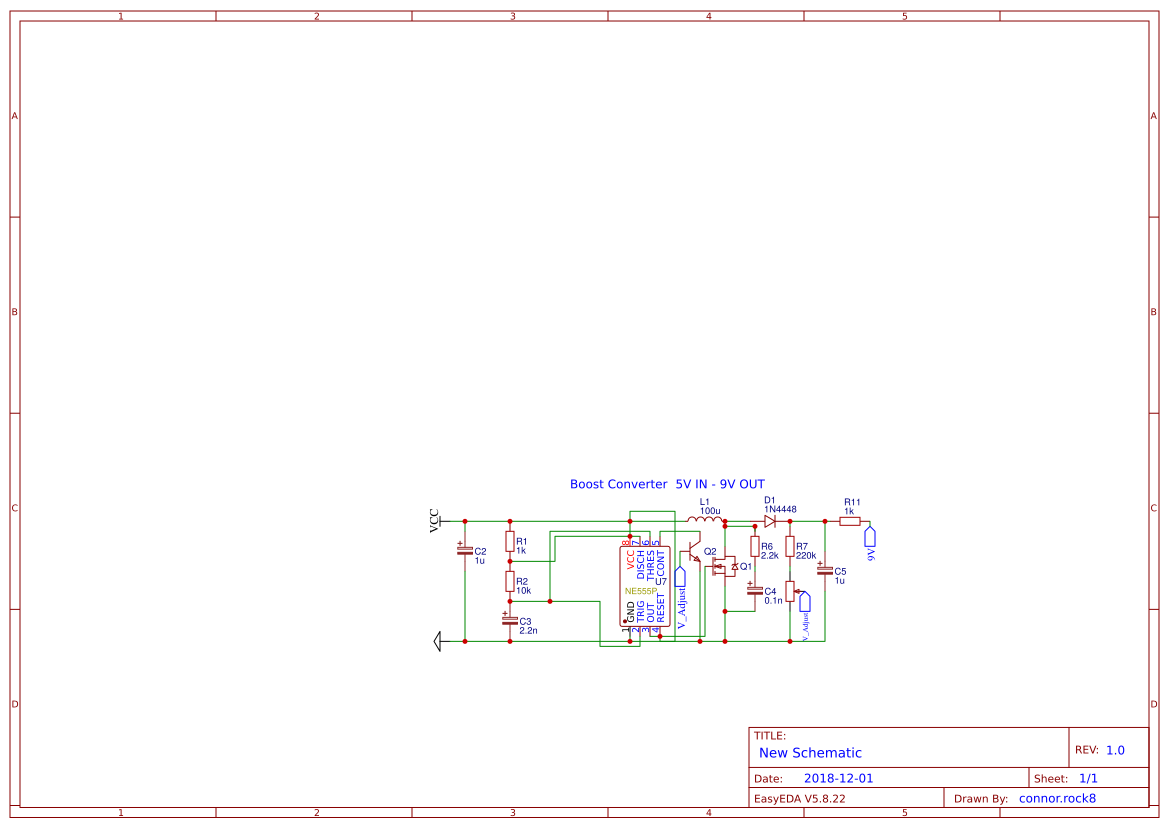Viewport: 1169px width, 828px height.
Task: Select the Q2 transistor symbol
Action: [x=691, y=554]
